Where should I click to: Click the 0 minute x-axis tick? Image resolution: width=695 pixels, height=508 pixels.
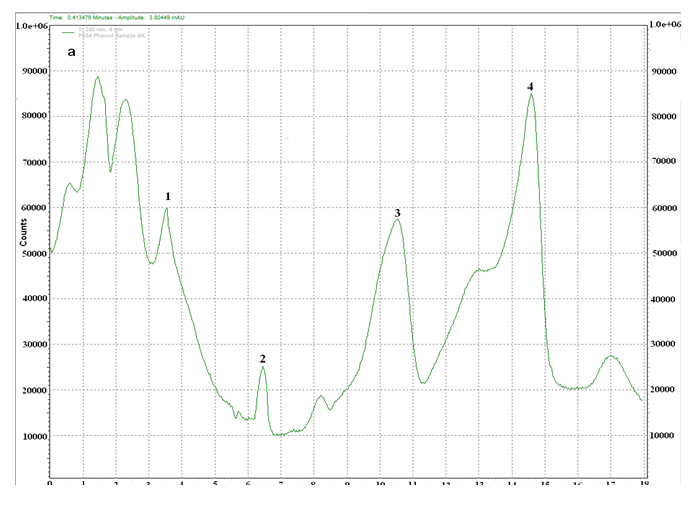pos(50,485)
